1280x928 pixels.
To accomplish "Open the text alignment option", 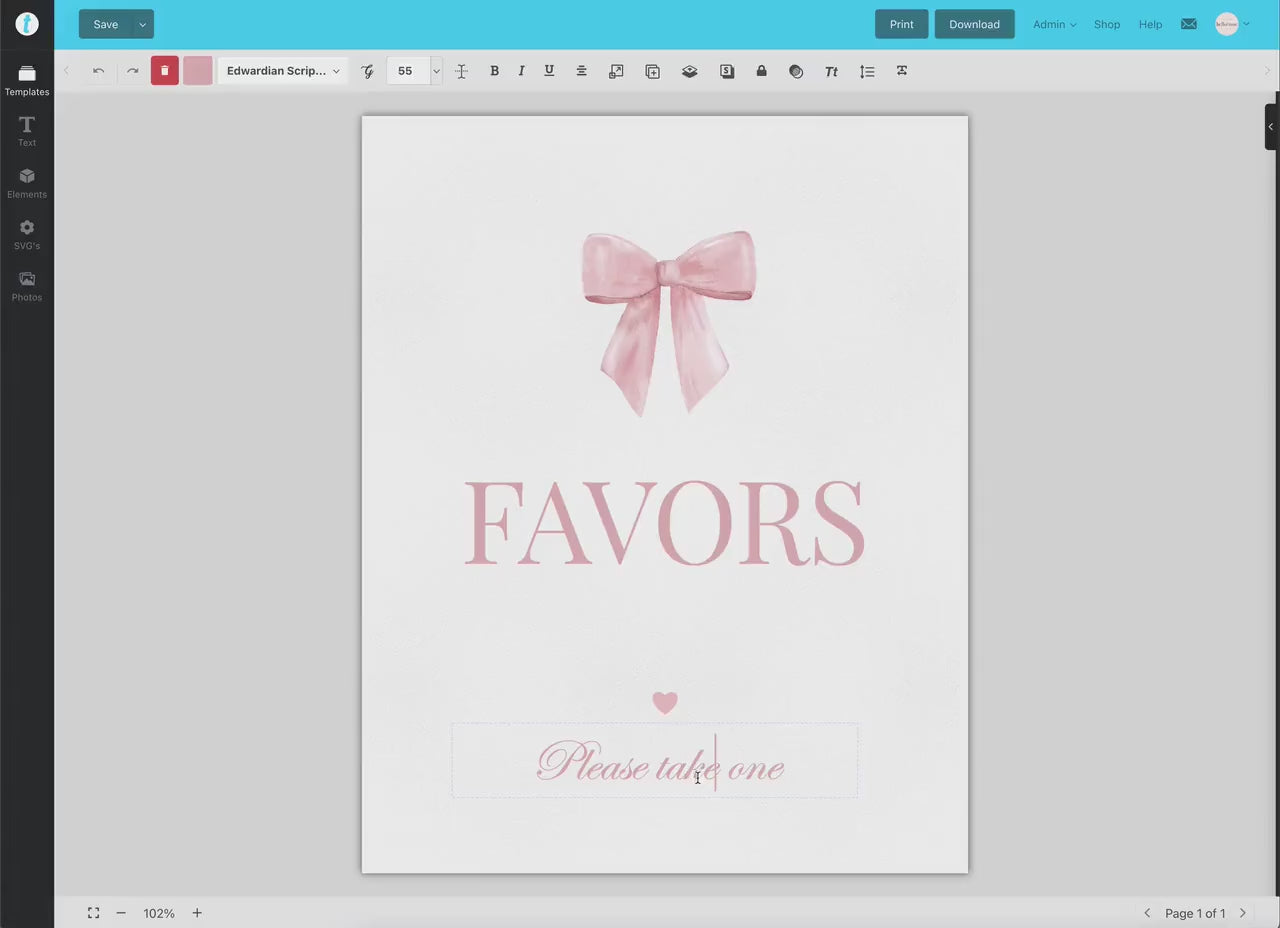I will pos(581,71).
